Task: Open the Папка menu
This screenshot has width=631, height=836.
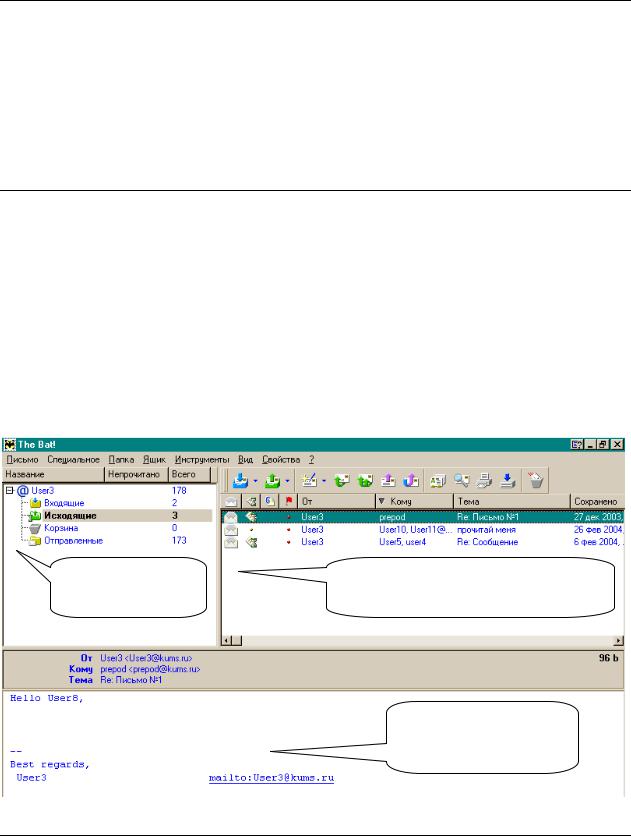Action: click(x=122, y=460)
